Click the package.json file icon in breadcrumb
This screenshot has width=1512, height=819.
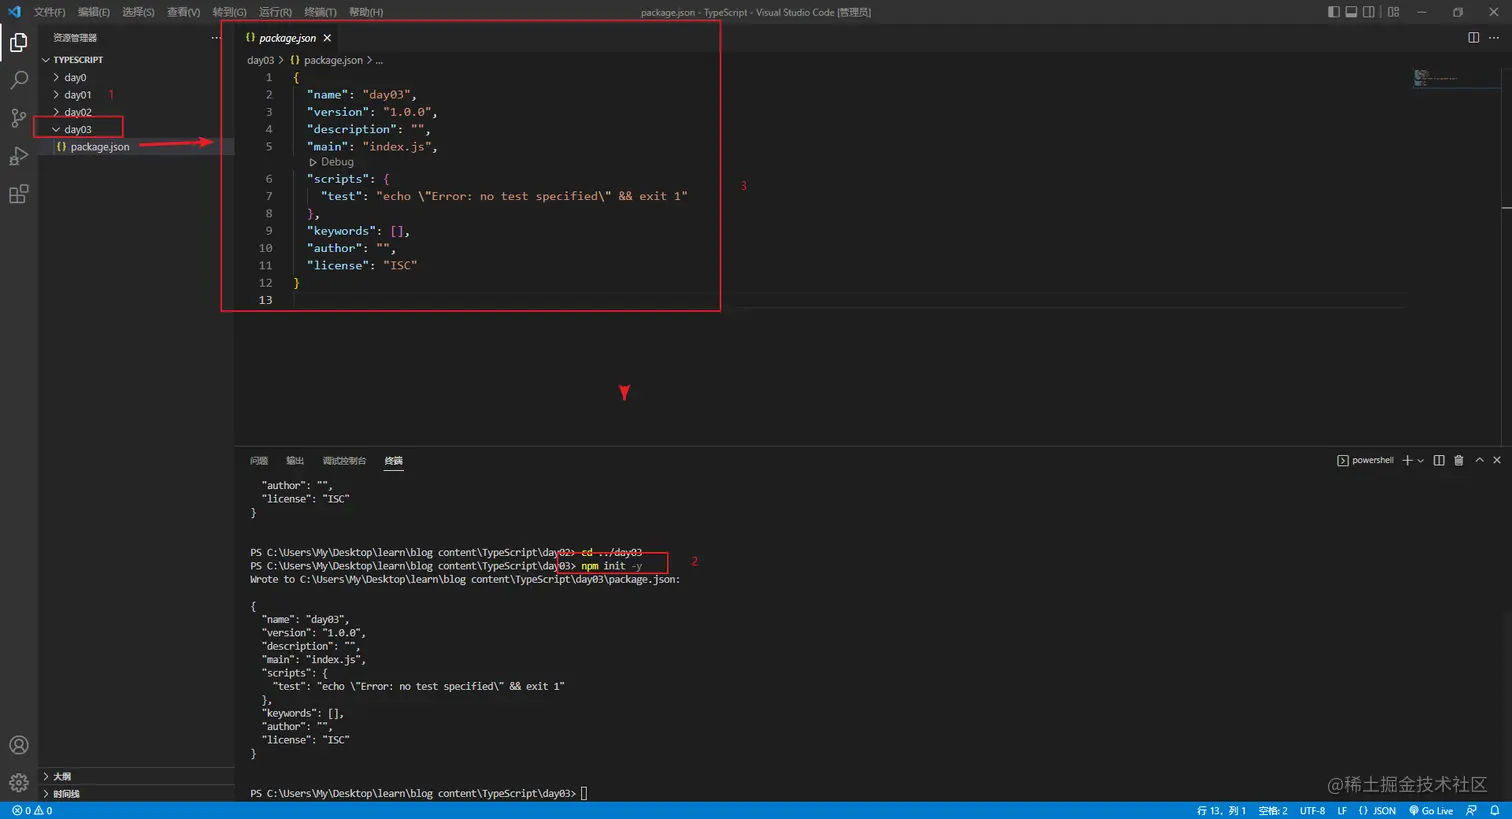[294, 60]
